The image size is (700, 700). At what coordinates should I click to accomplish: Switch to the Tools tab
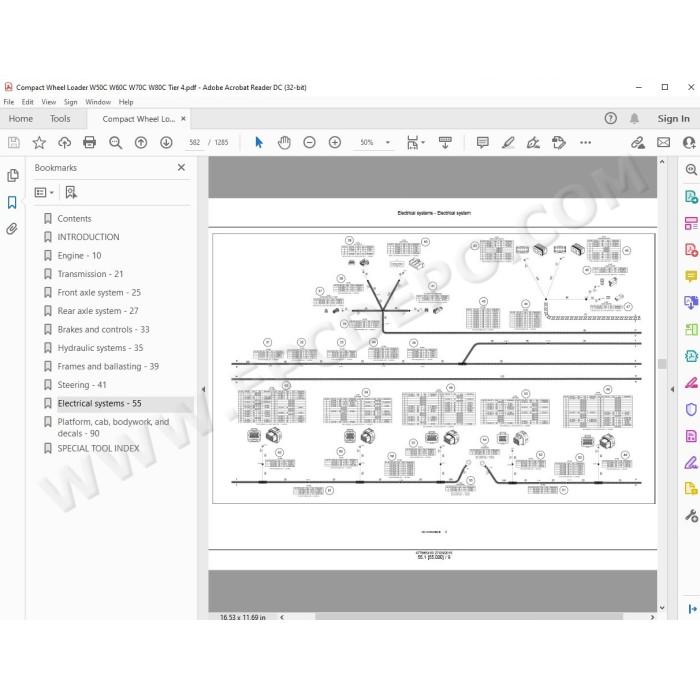click(x=60, y=119)
